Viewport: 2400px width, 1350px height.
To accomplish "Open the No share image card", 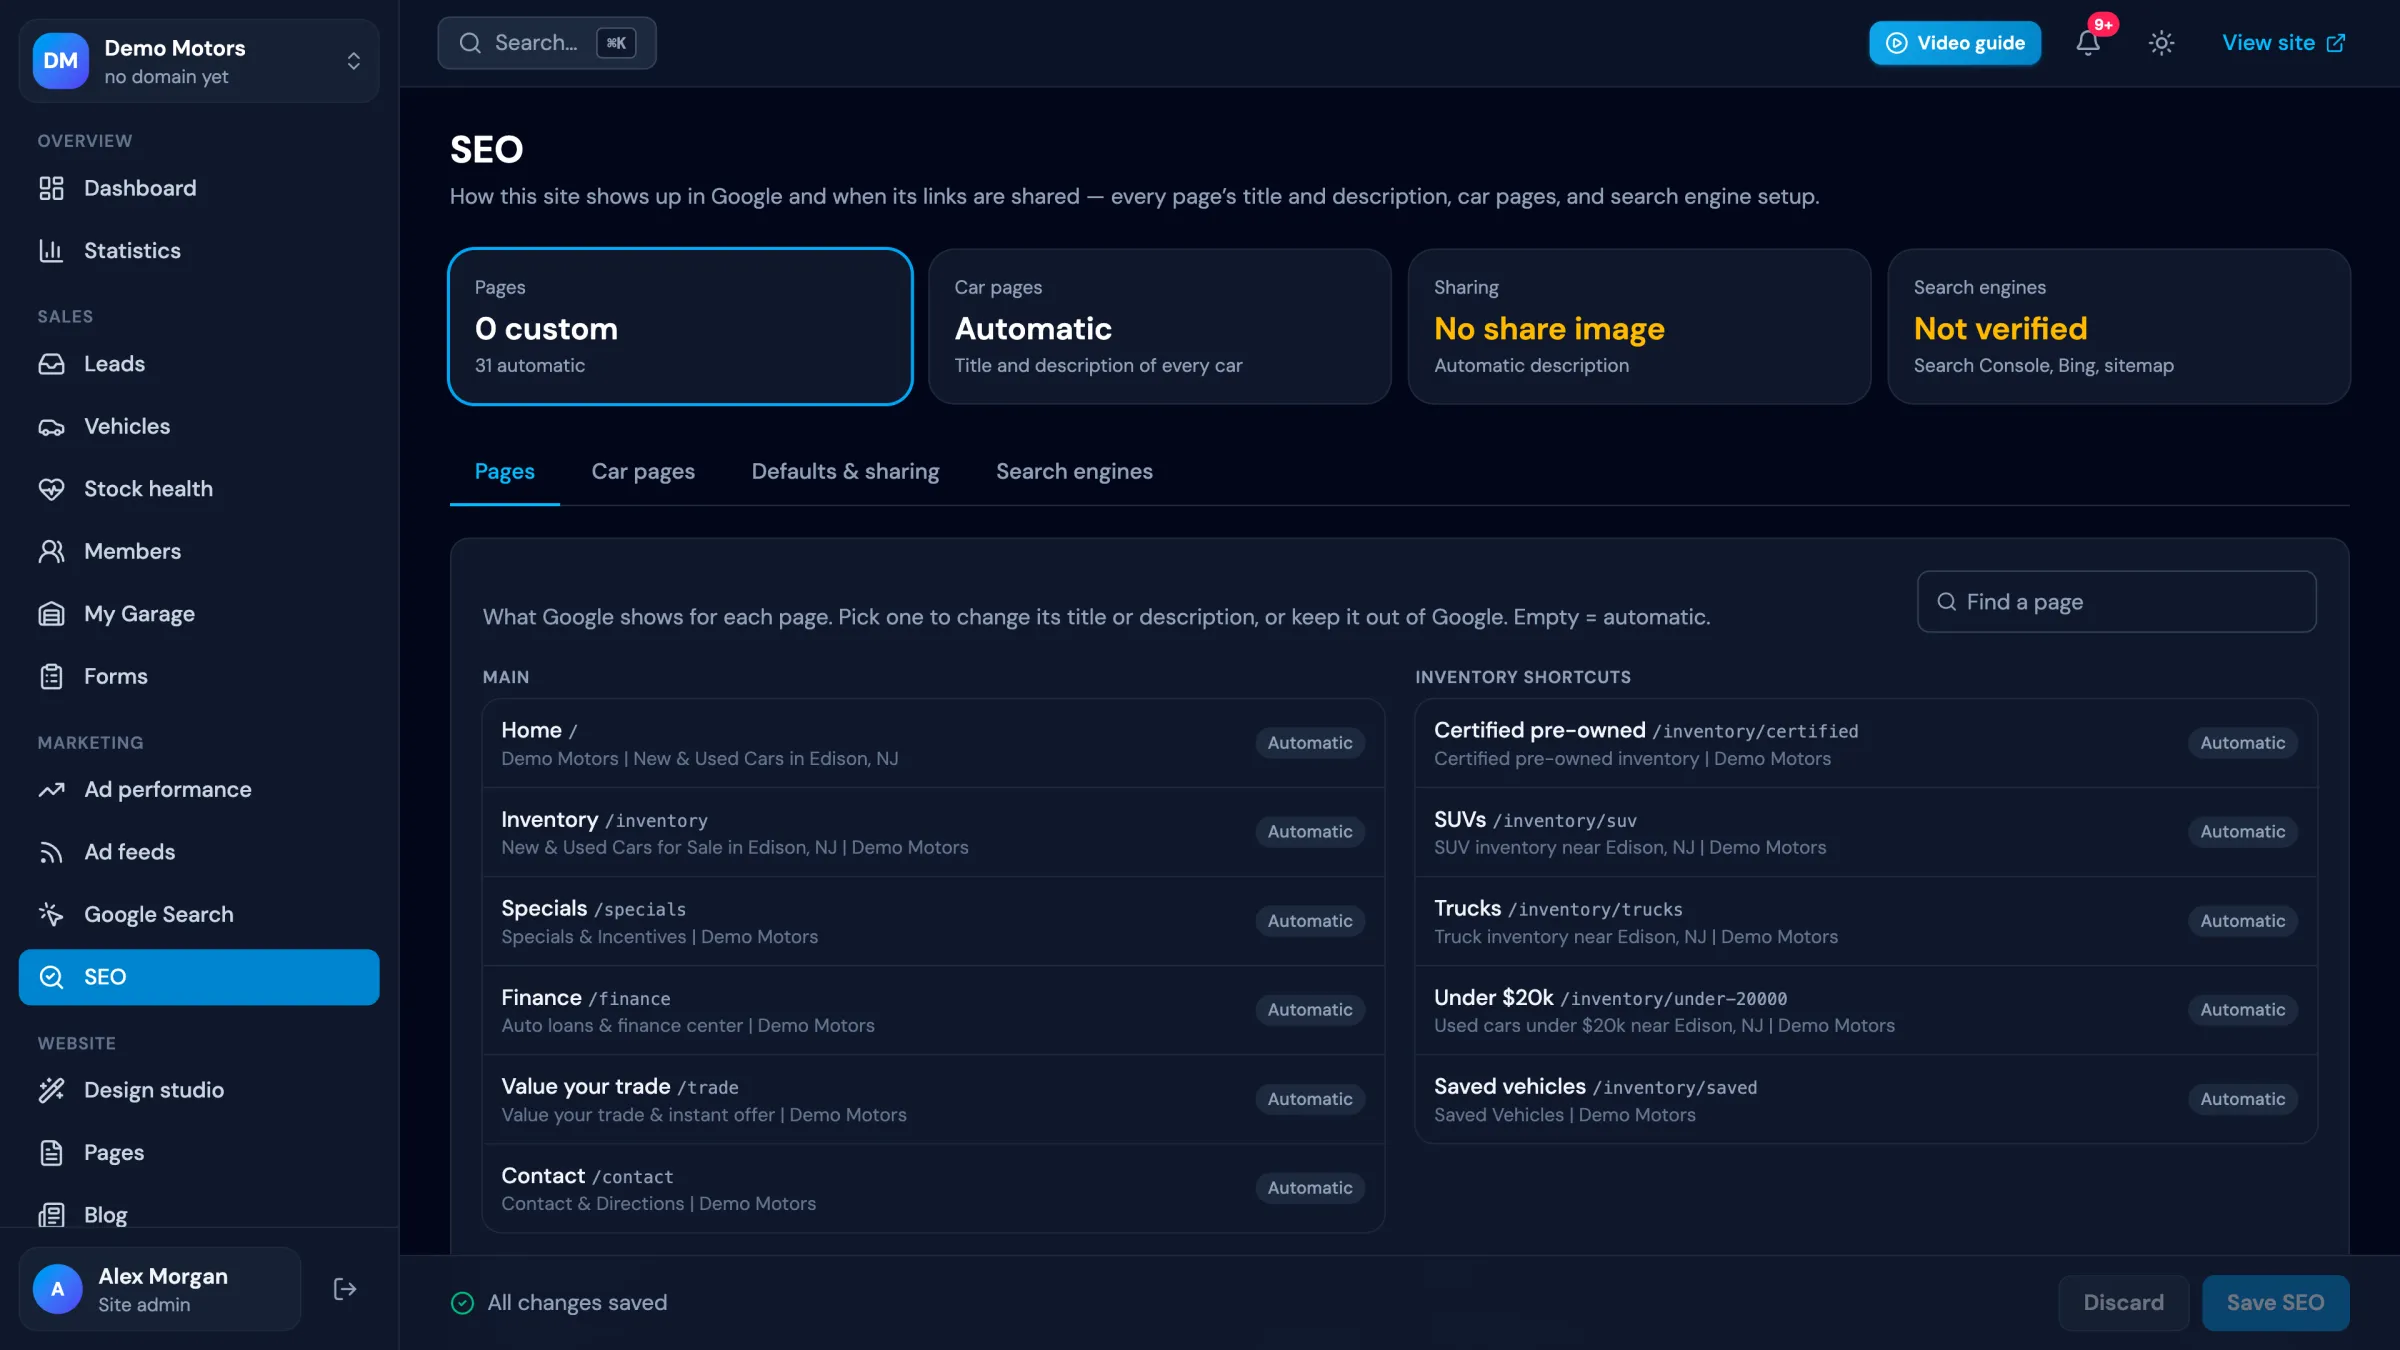I will (x=1639, y=326).
